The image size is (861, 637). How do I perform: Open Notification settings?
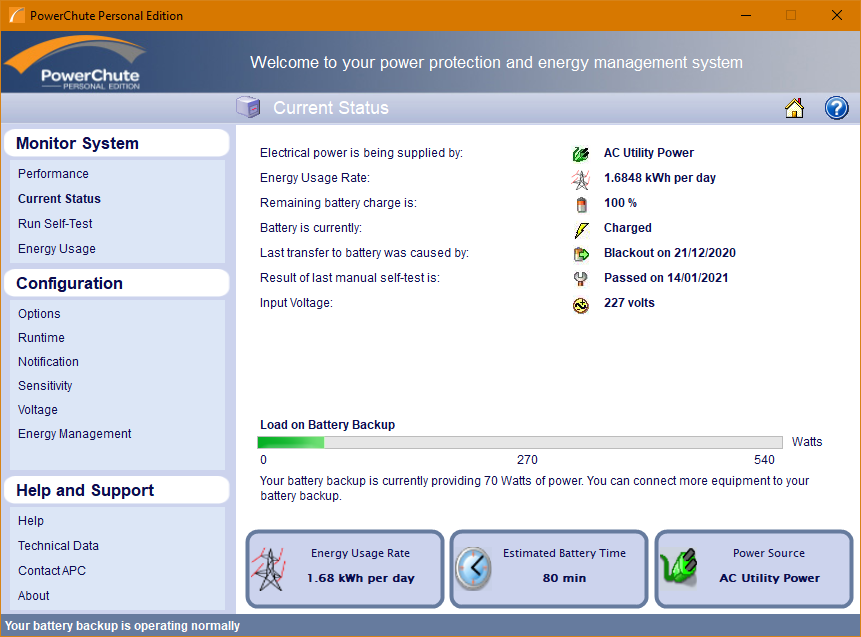click(48, 362)
